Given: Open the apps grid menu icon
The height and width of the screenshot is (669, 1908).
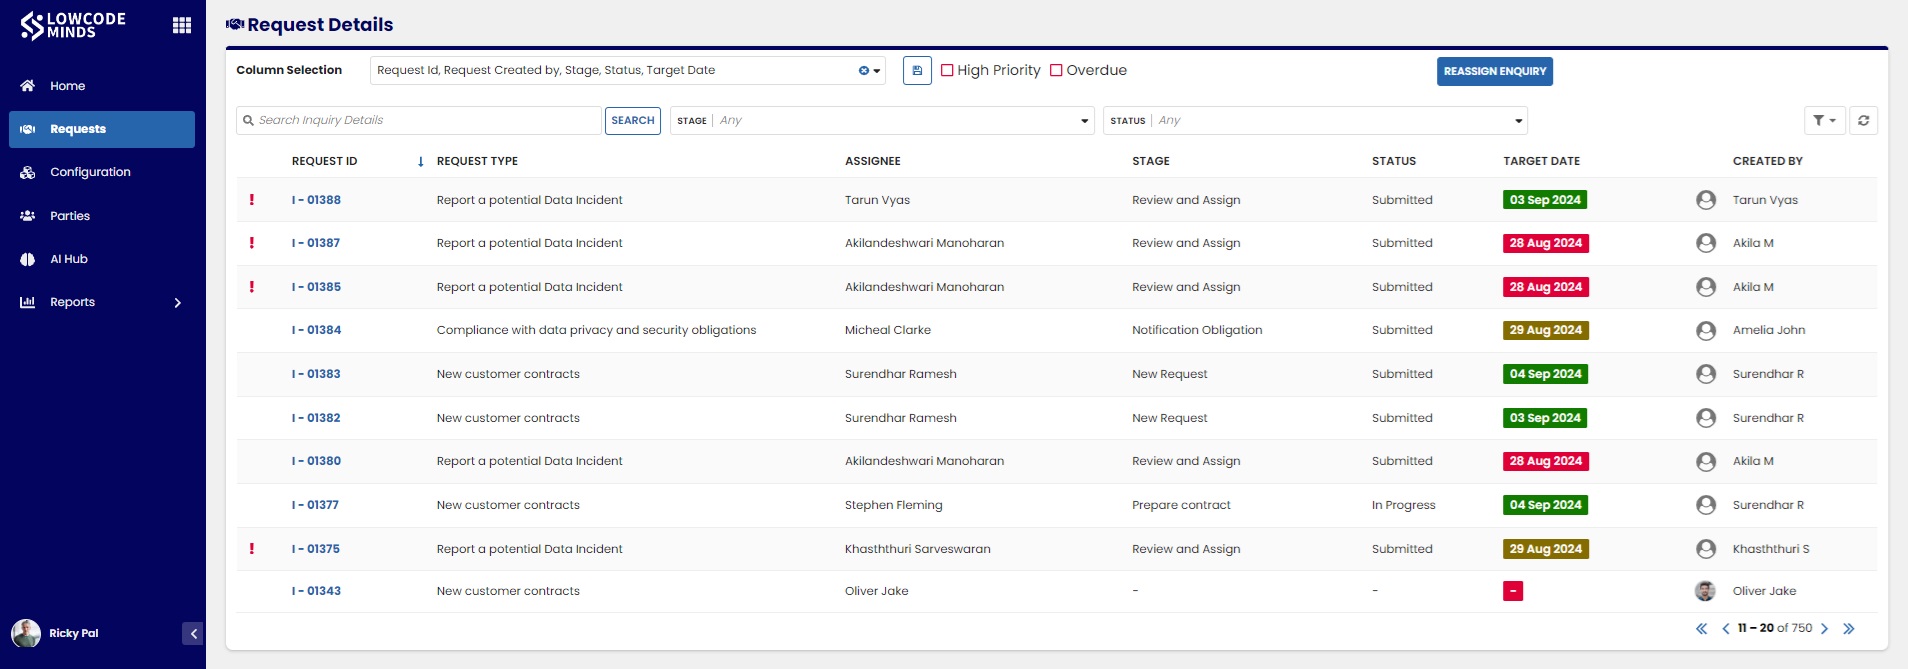Looking at the screenshot, I should point(182,25).
